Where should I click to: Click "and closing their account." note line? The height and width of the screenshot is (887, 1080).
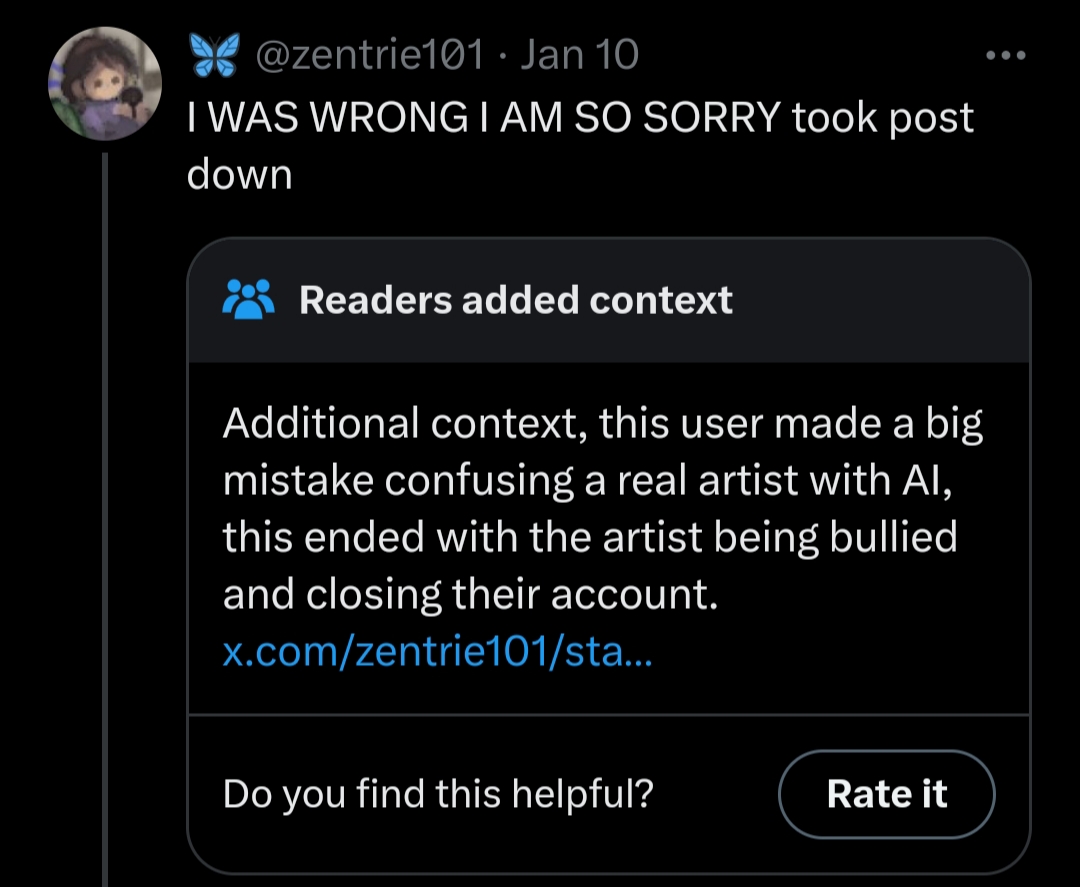click(x=470, y=595)
